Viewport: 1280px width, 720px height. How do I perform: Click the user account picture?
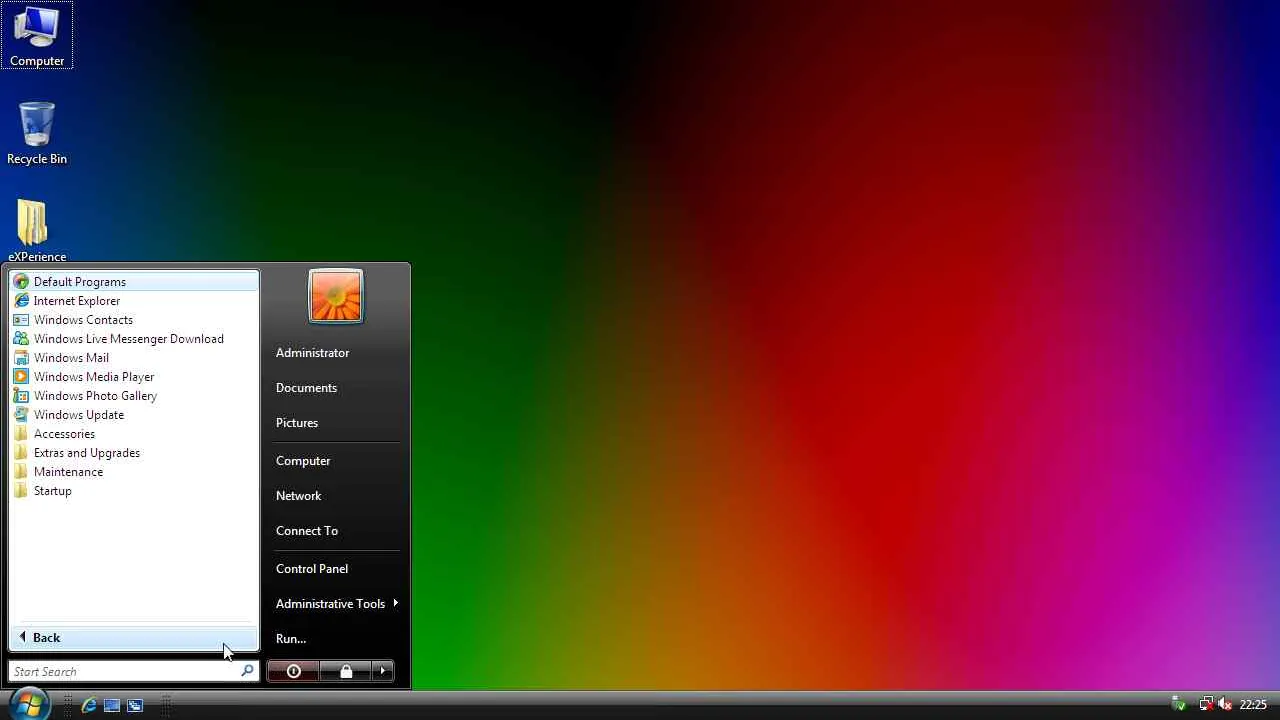336,296
